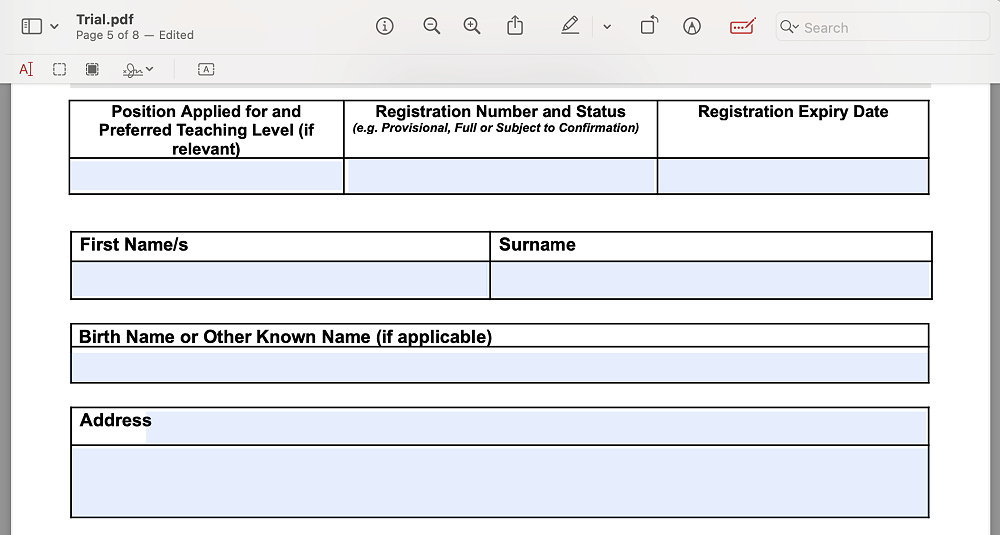Toggle the form filling toolbar button
The image size is (1000, 535).
(742, 27)
